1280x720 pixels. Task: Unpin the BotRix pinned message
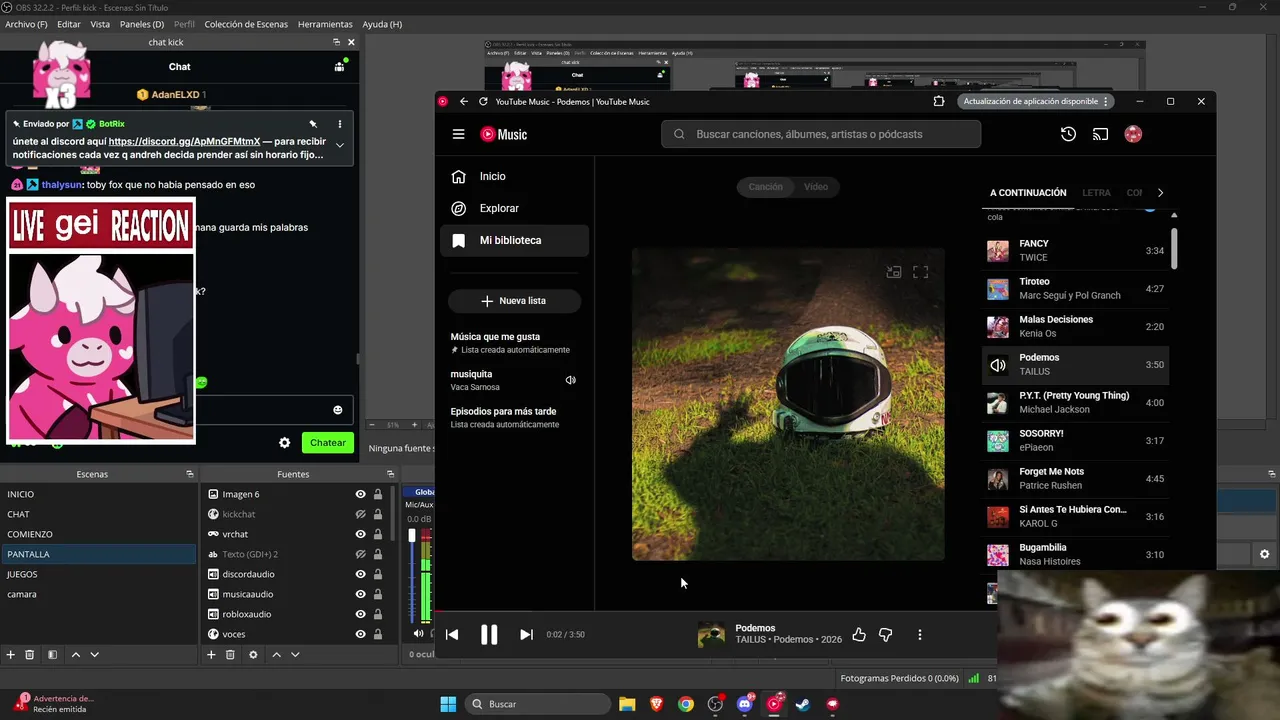(313, 124)
